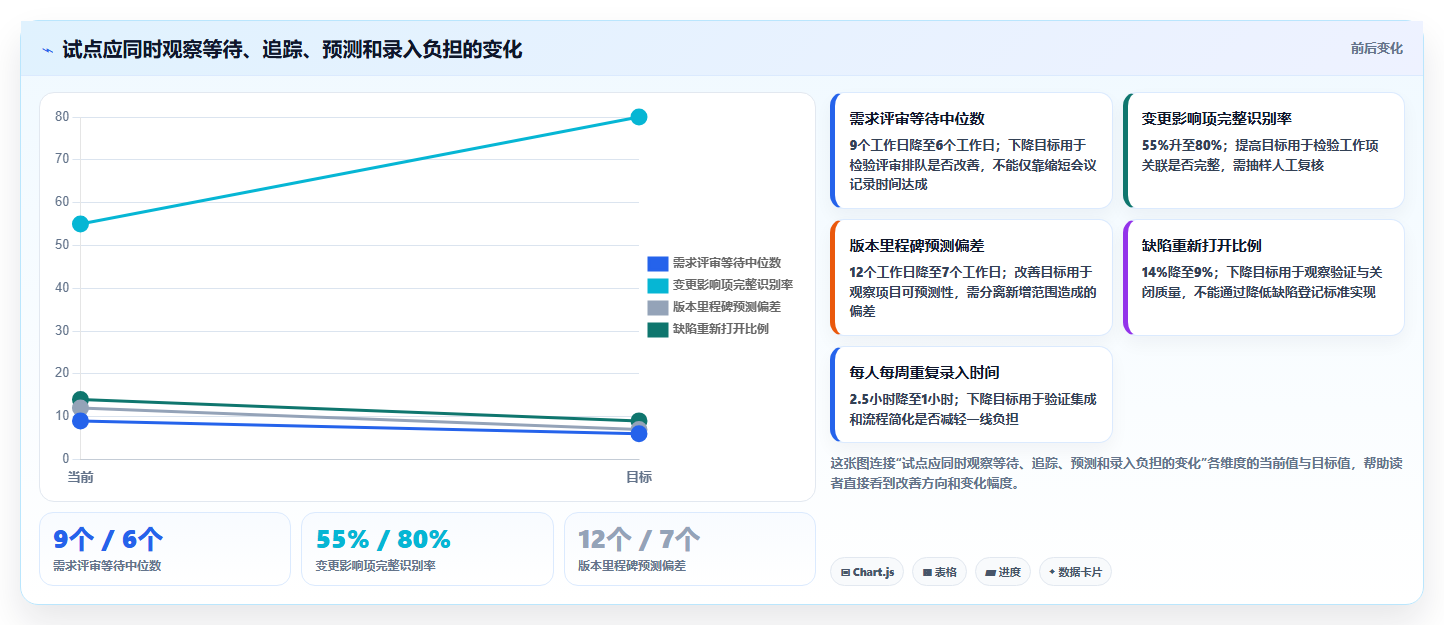Click the 进度 tag
Screen dimensions: 1444x625
coord(1003,572)
